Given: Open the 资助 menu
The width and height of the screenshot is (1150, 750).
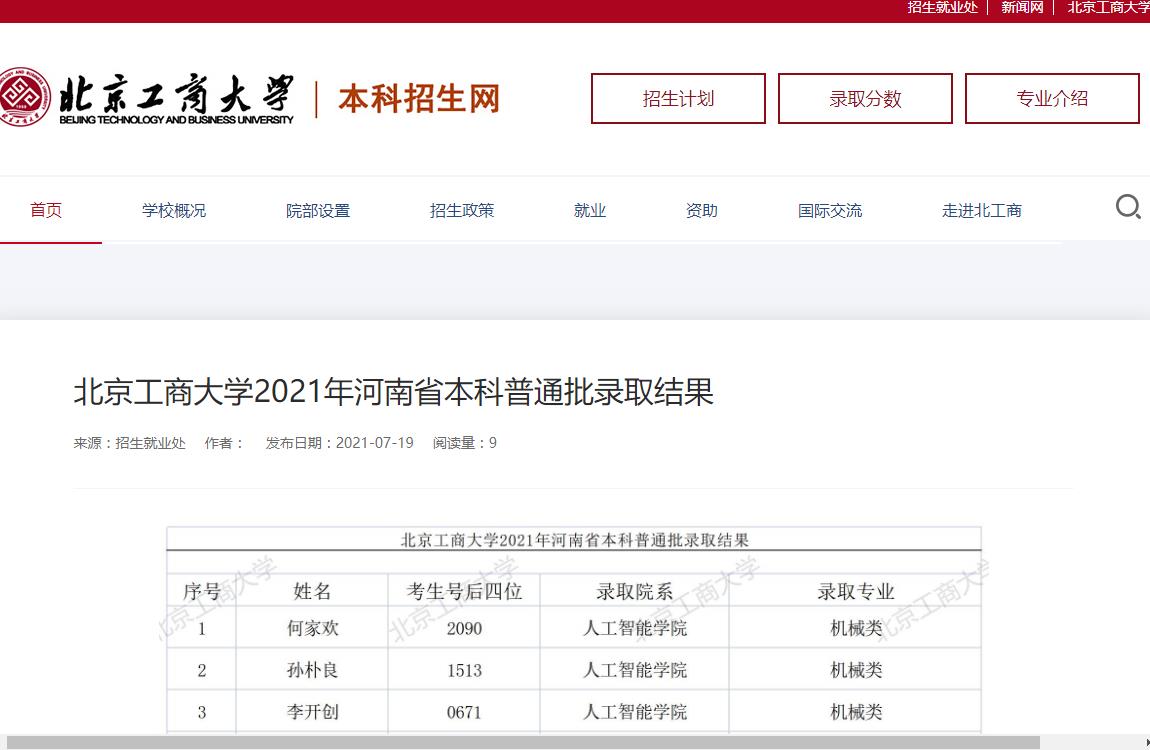Looking at the screenshot, I should (x=702, y=211).
